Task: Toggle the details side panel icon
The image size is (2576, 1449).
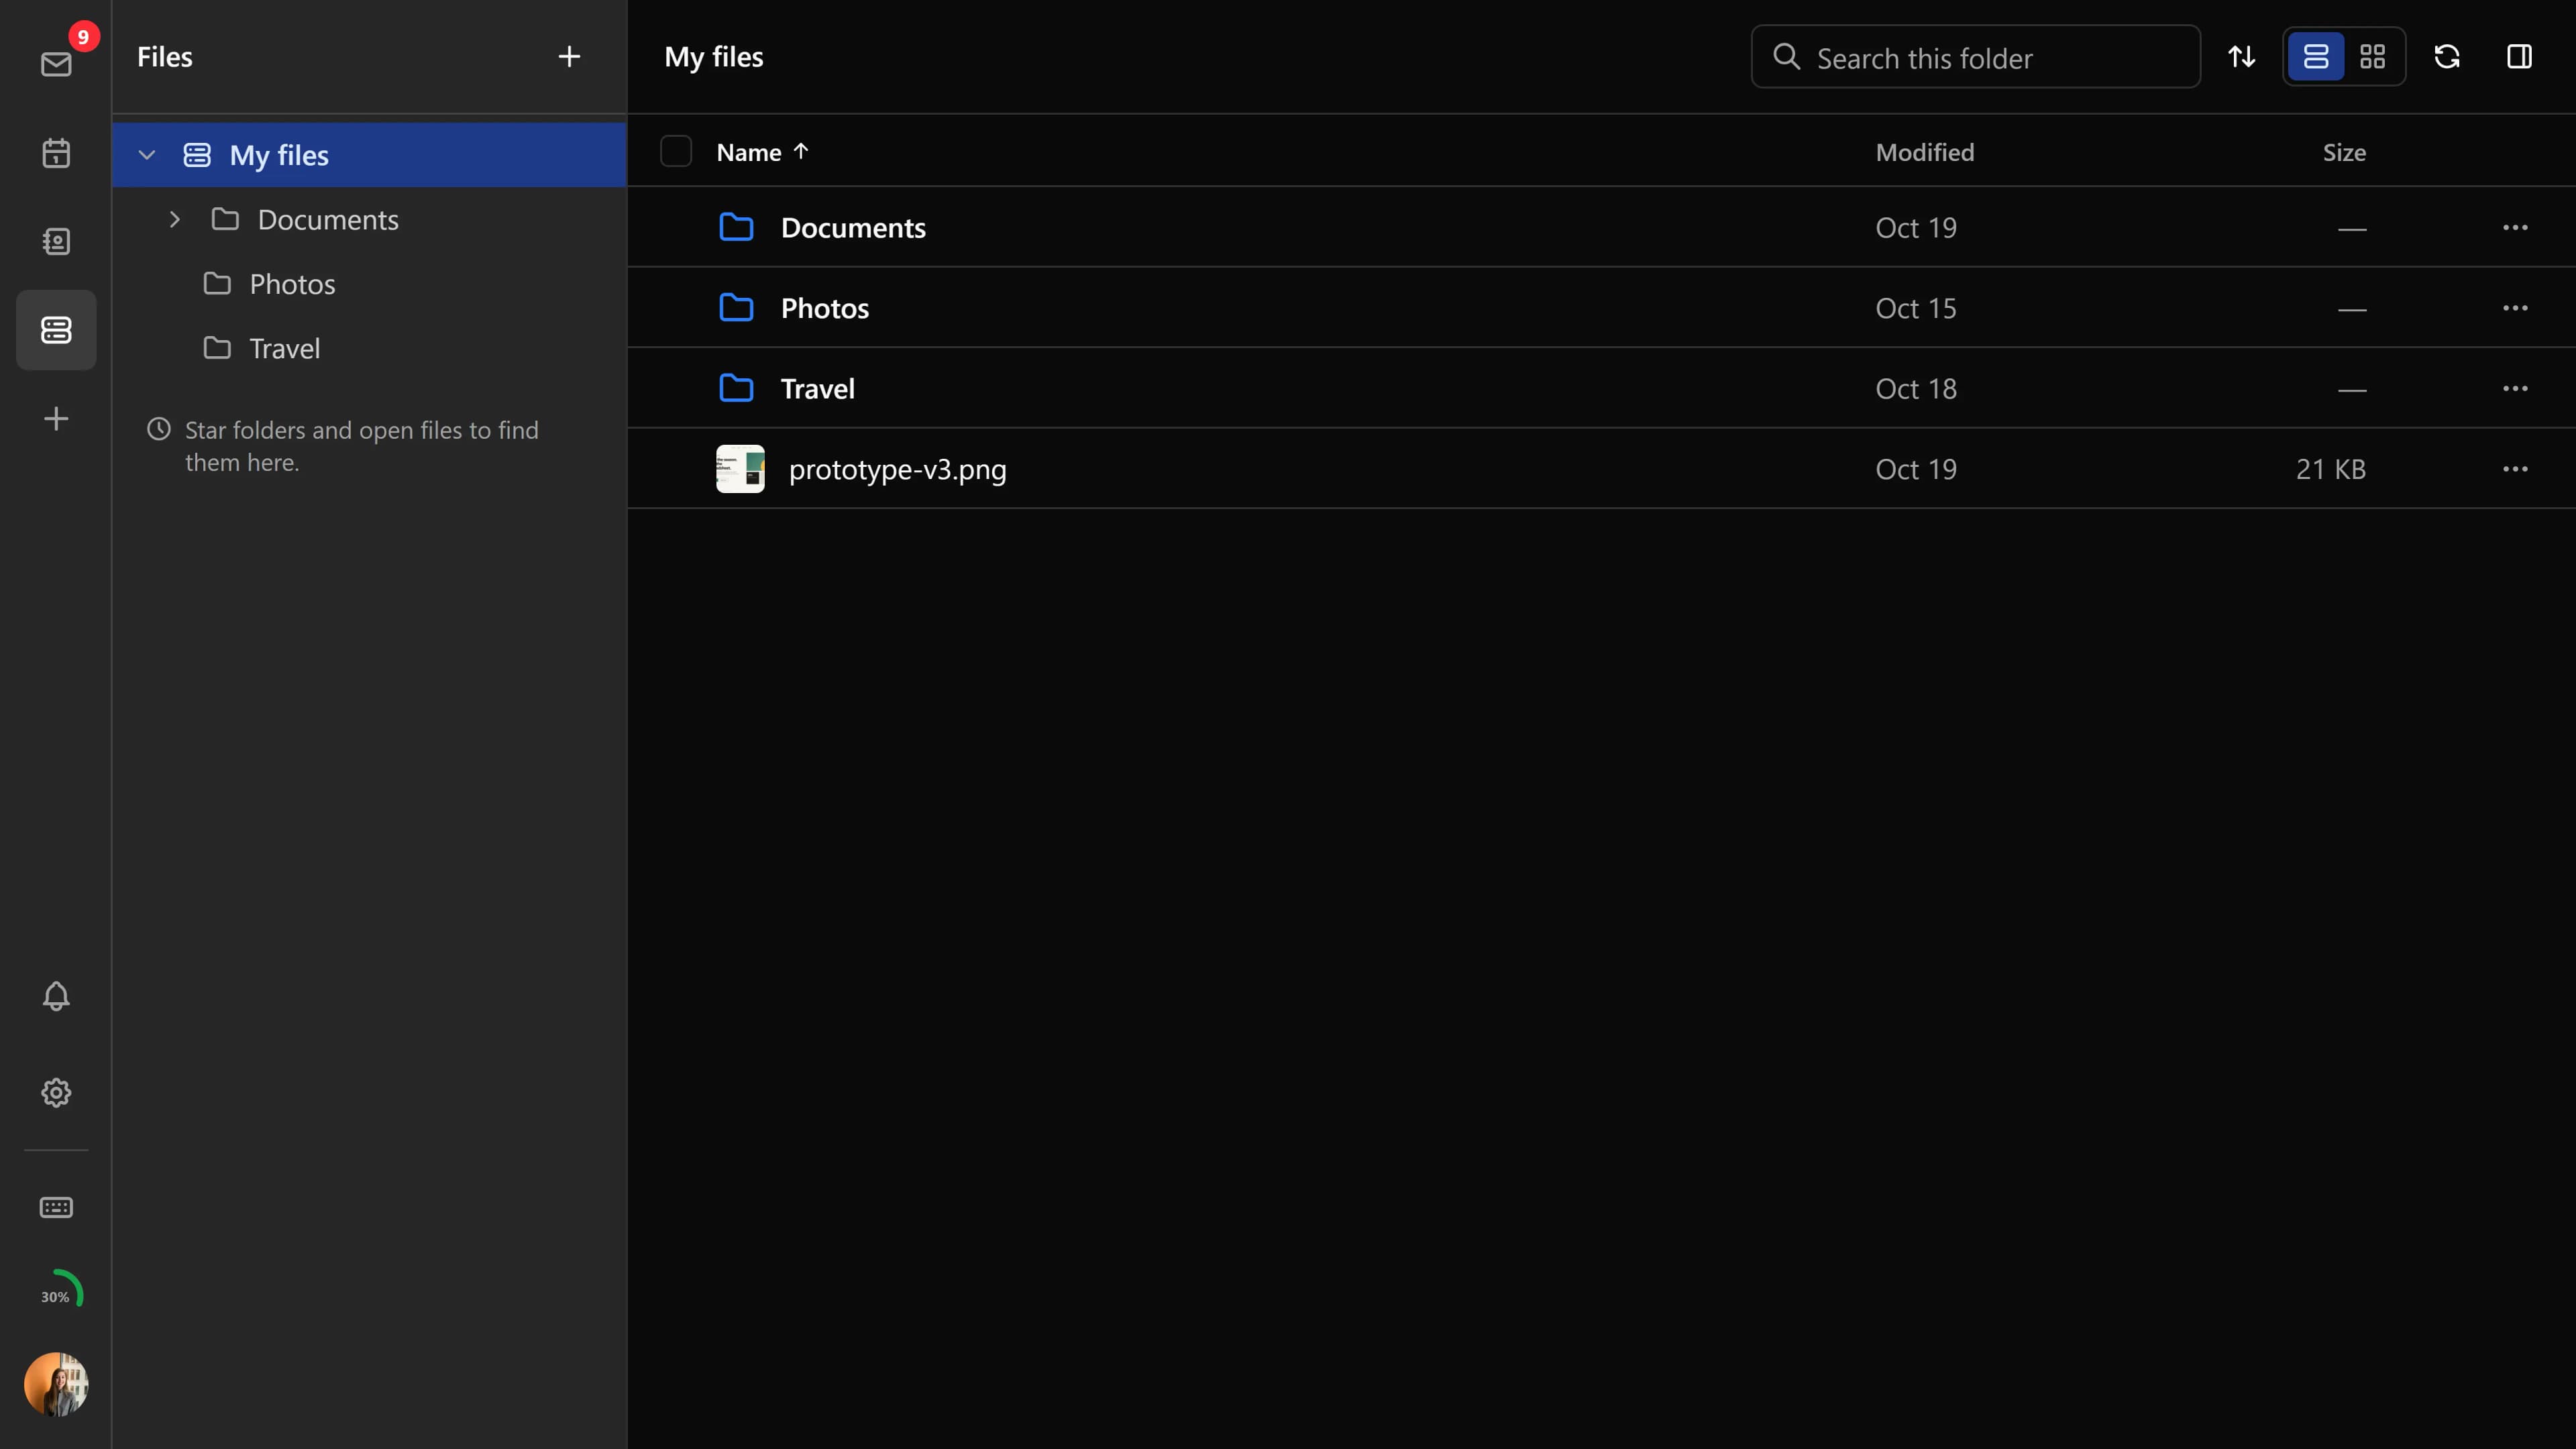Action: click(2519, 57)
